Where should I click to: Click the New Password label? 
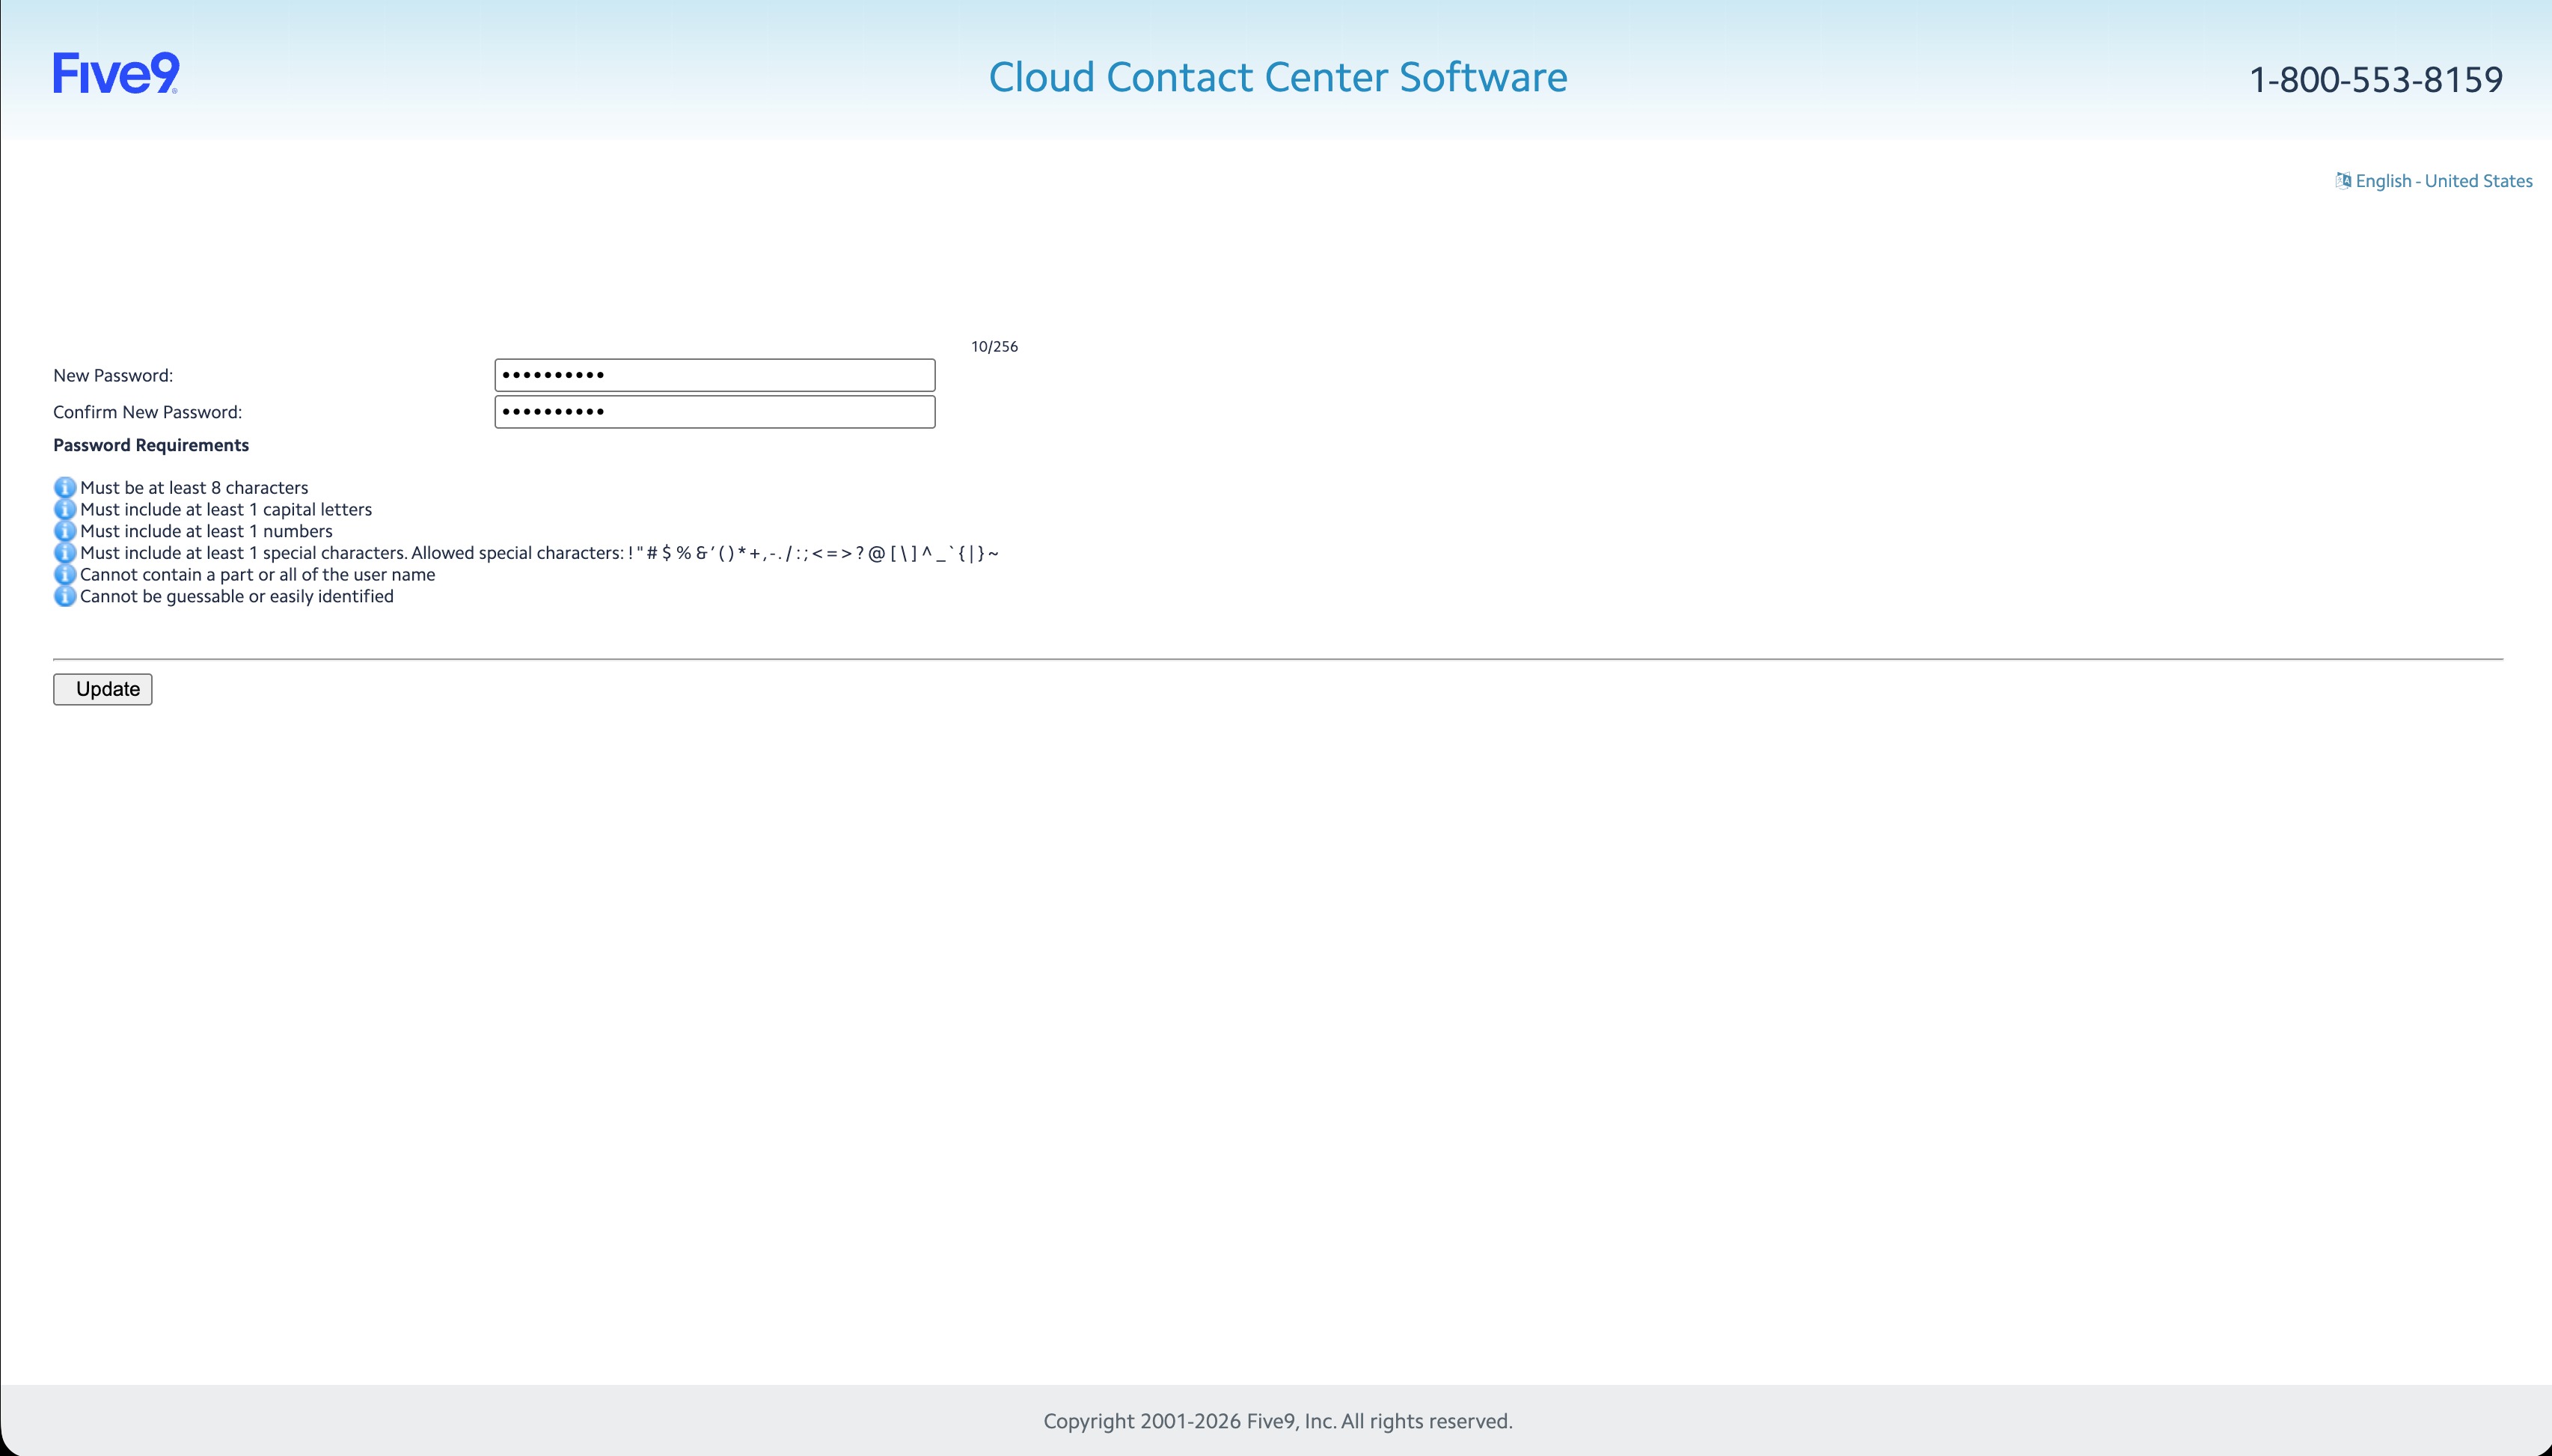[113, 375]
